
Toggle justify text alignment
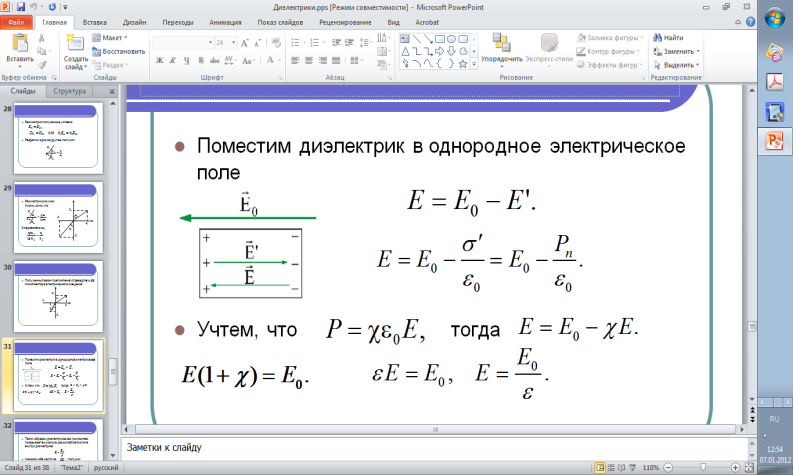pyautogui.click(x=336, y=60)
